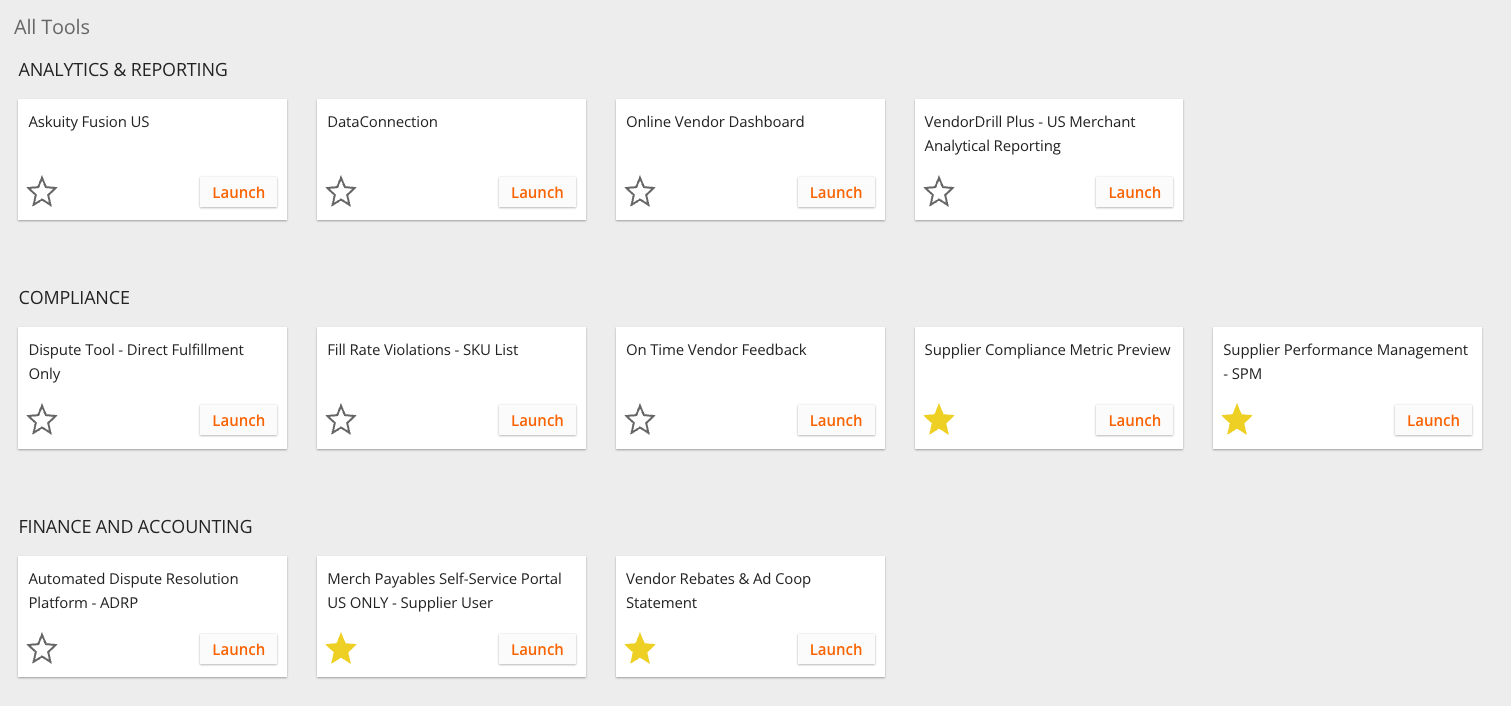Launch VendorDrill Plus reporting
The height and width of the screenshot is (706, 1511).
(1134, 192)
